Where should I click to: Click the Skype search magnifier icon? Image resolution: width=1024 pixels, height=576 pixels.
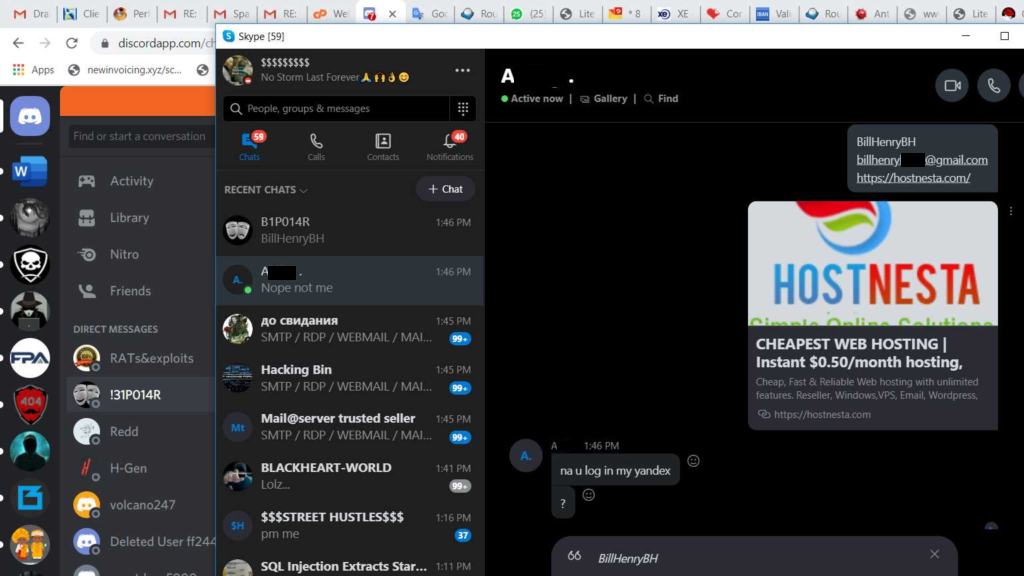236,109
